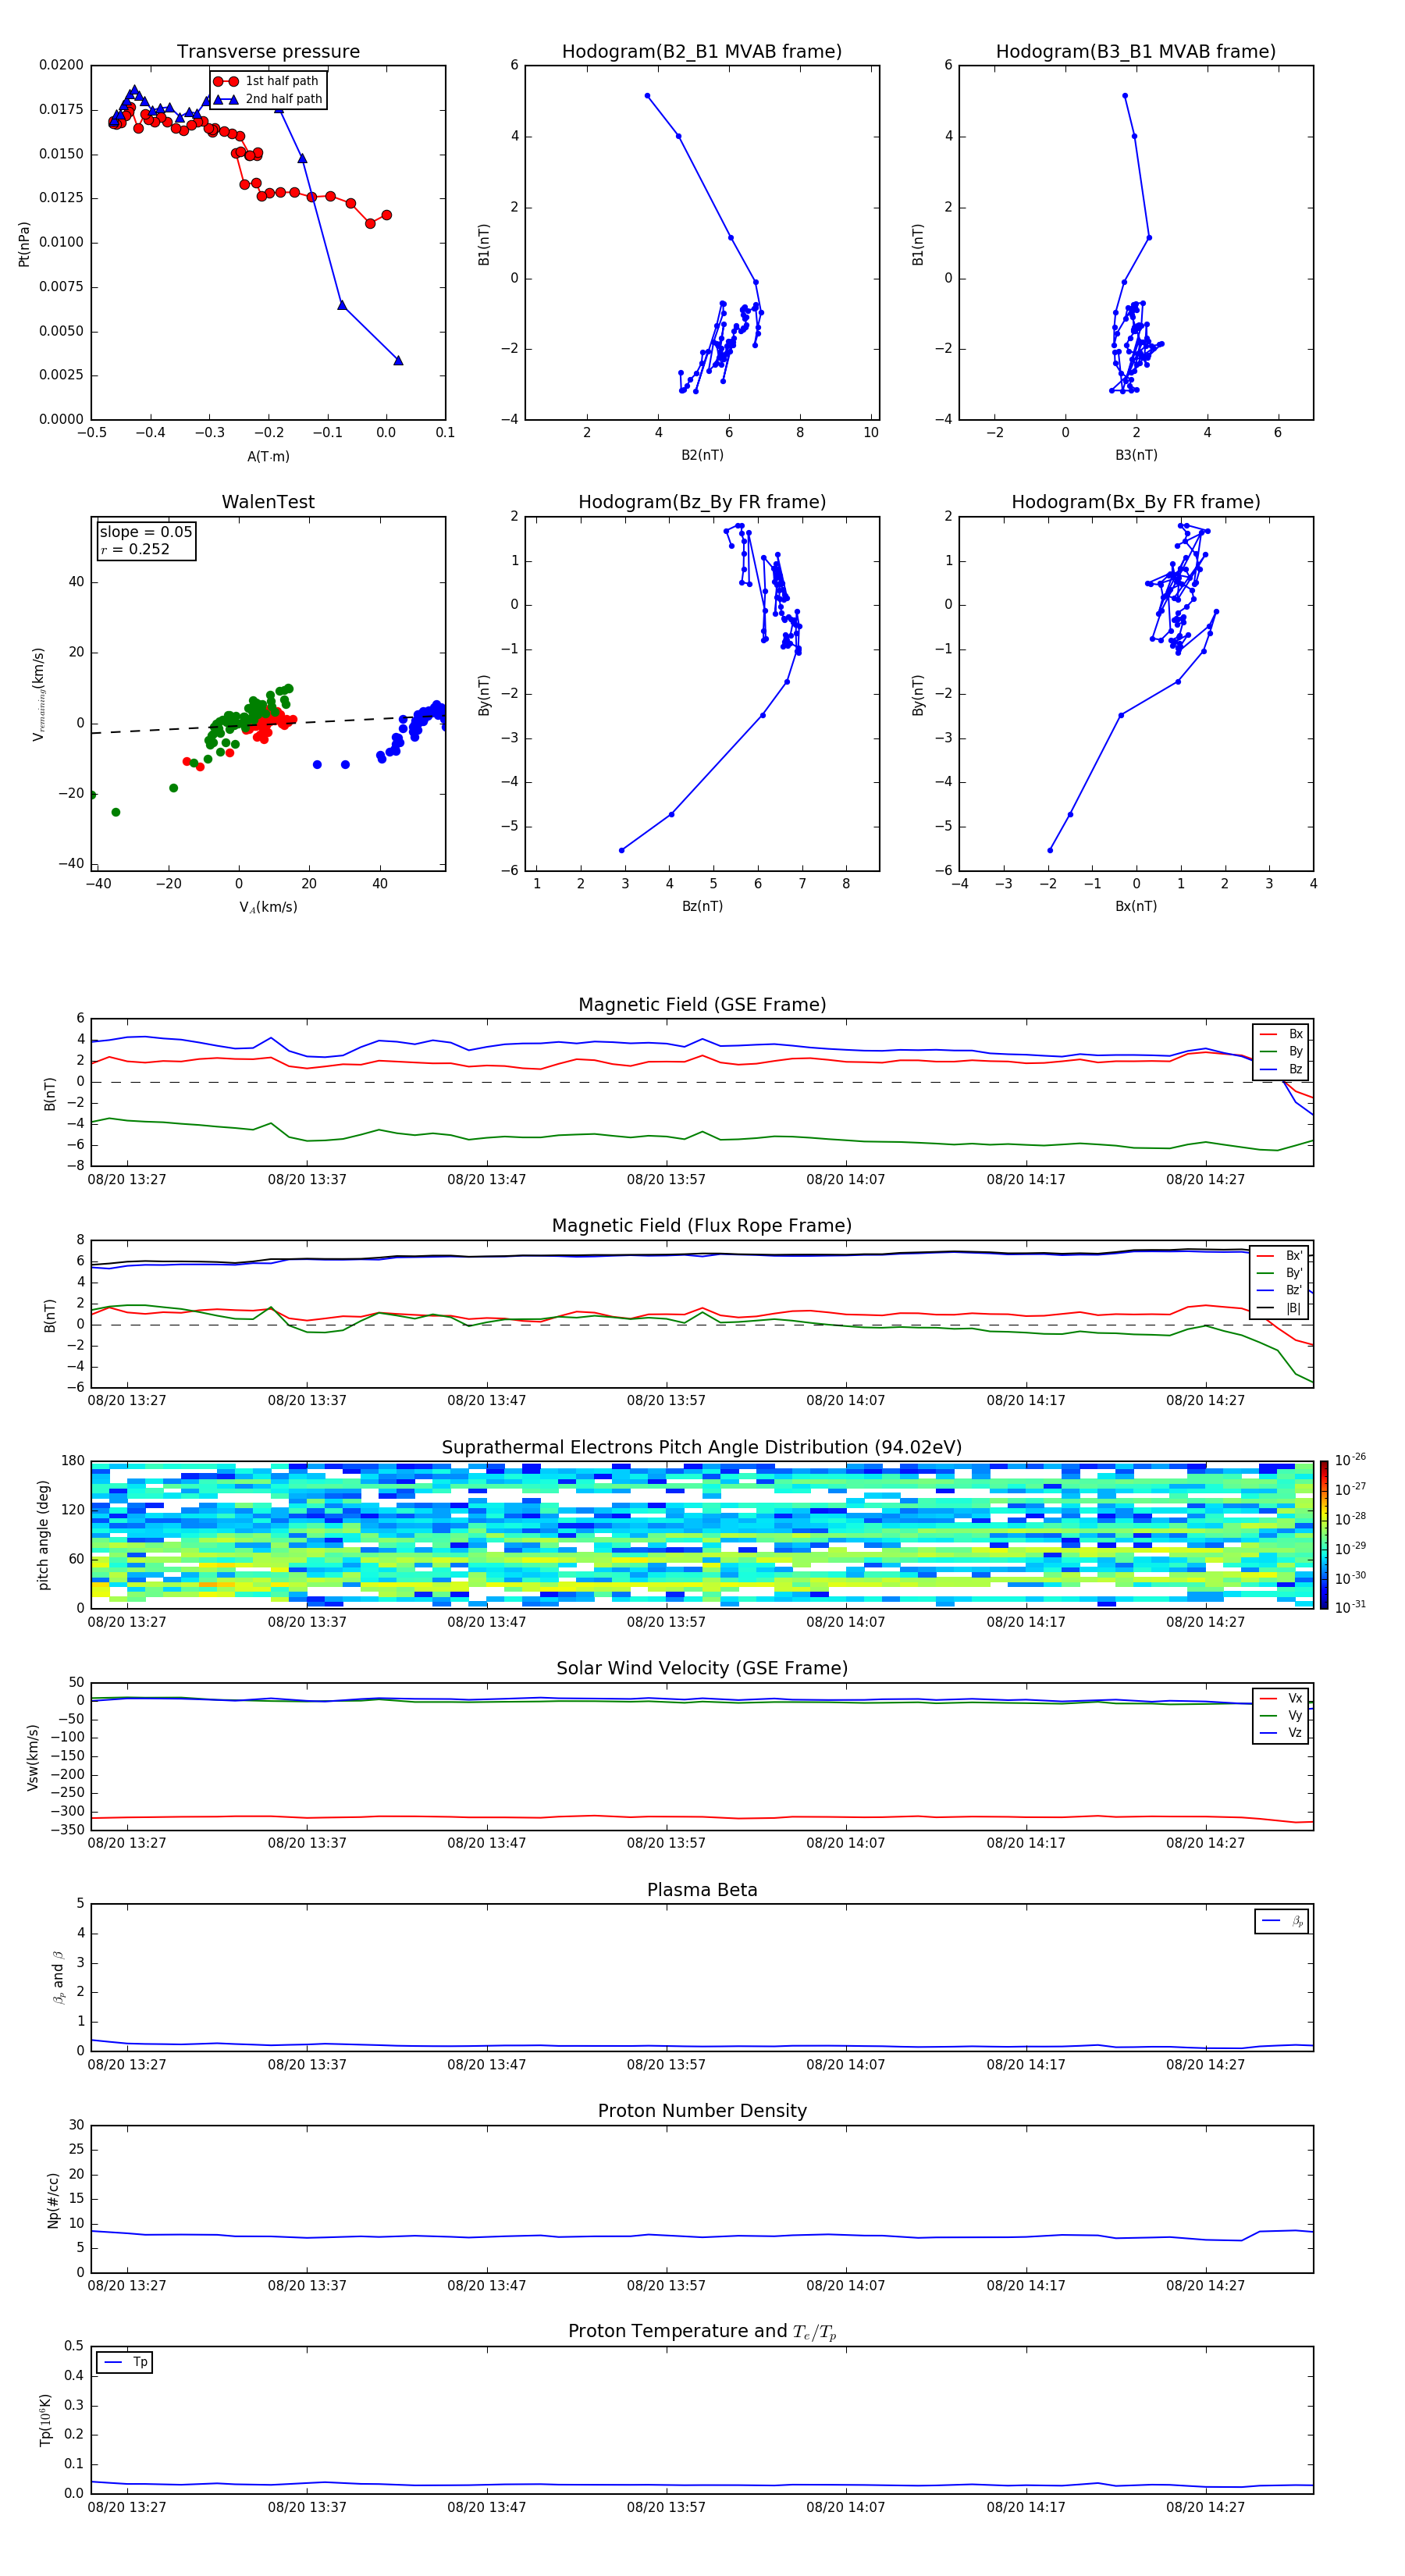Click the rightmost red circle in Transverse pressure plot

(387, 215)
